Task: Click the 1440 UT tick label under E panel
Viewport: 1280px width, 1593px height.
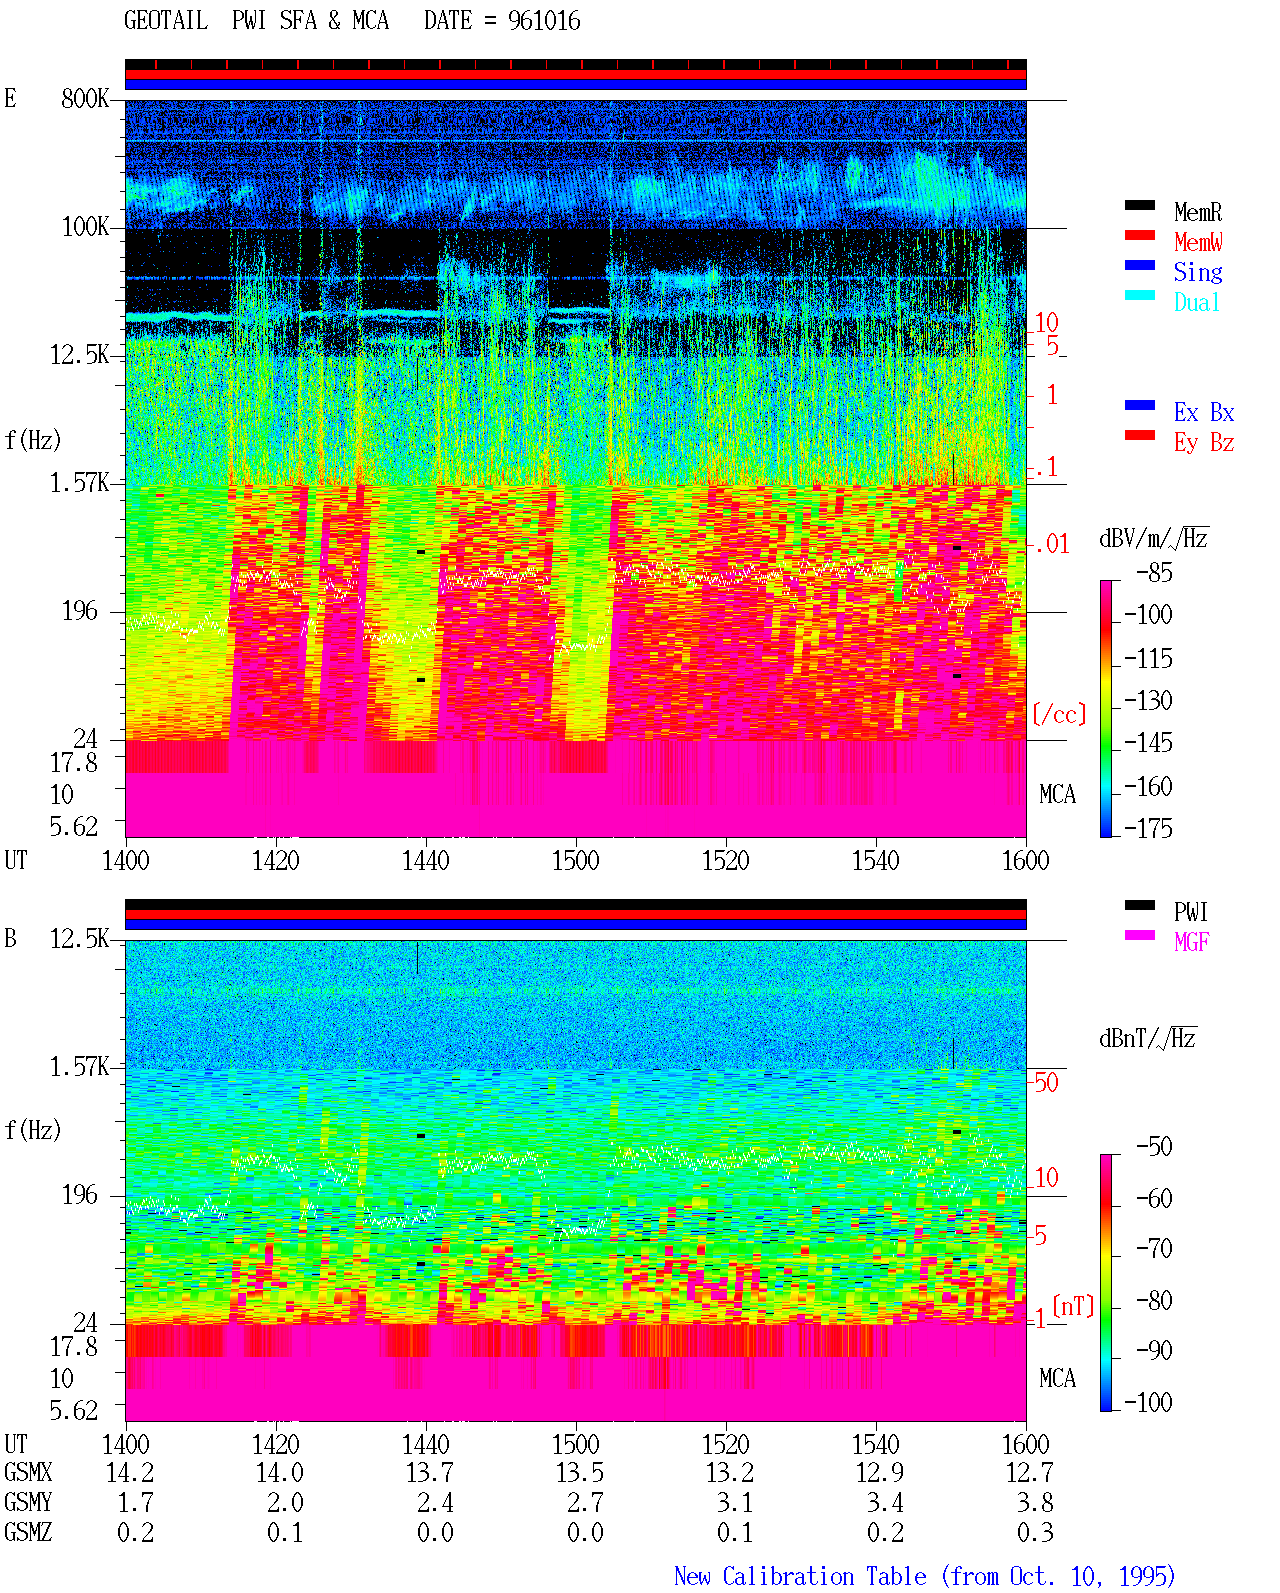Action: (426, 861)
